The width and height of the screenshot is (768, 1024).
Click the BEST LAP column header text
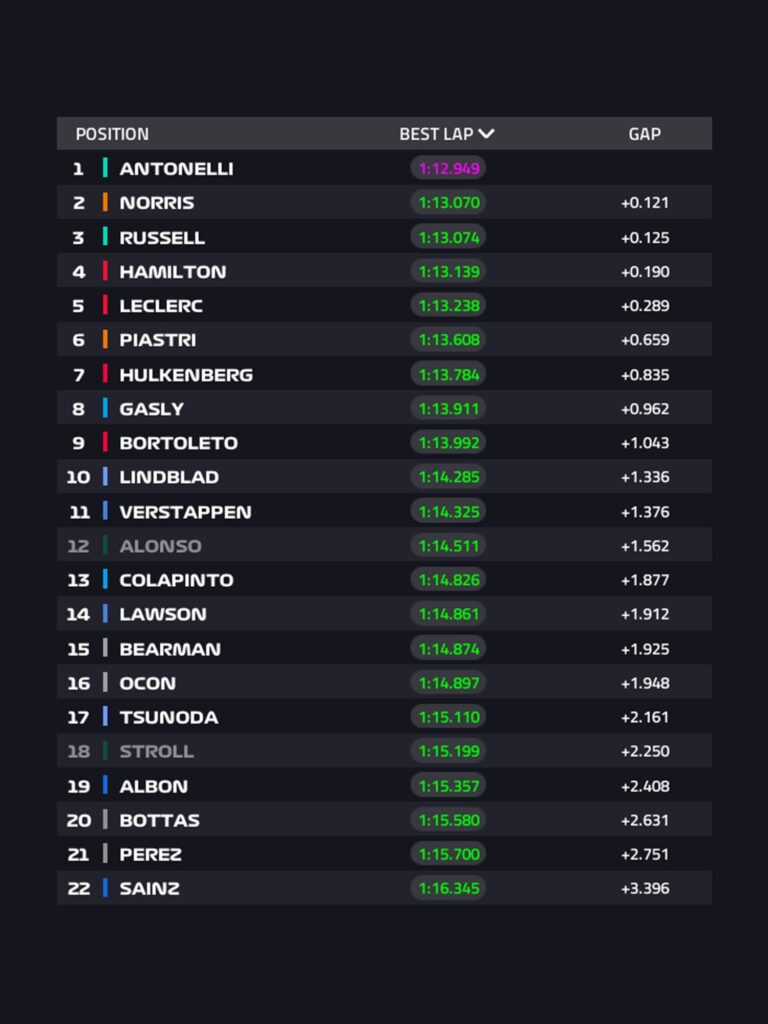[x=436, y=134]
